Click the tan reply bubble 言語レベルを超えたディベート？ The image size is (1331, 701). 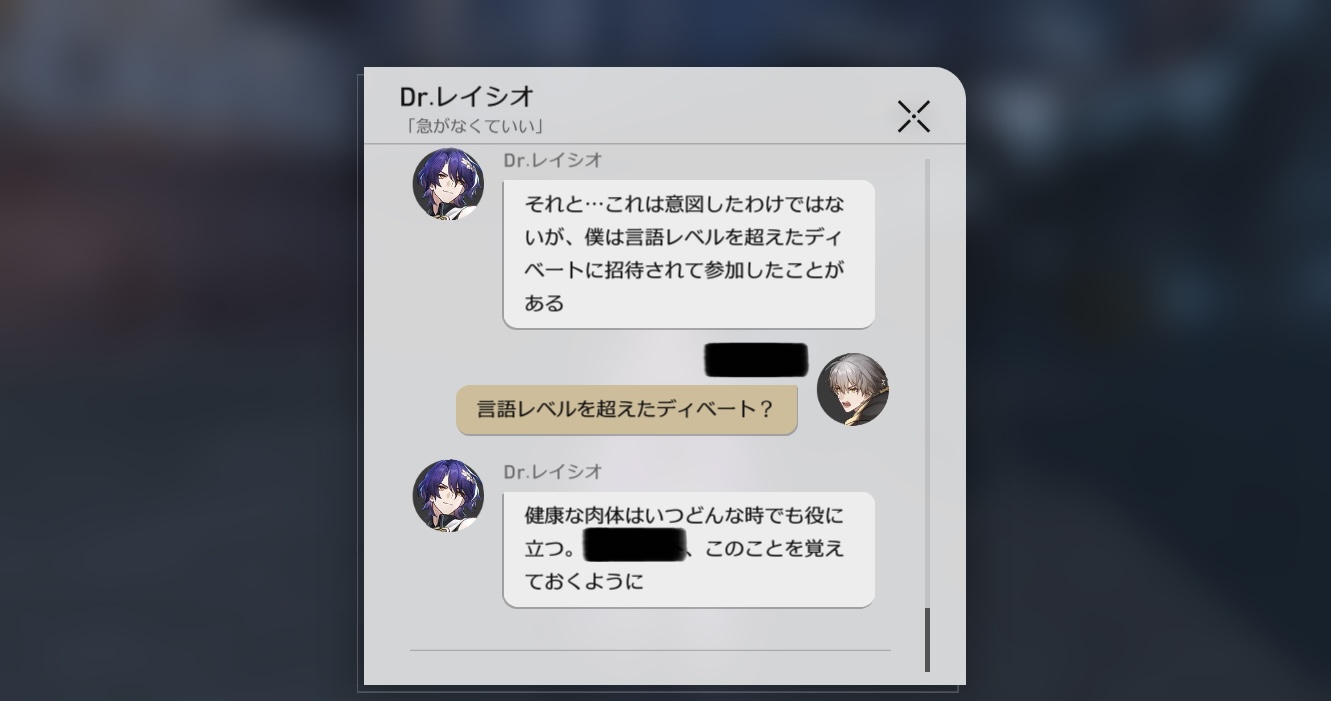coord(627,410)
